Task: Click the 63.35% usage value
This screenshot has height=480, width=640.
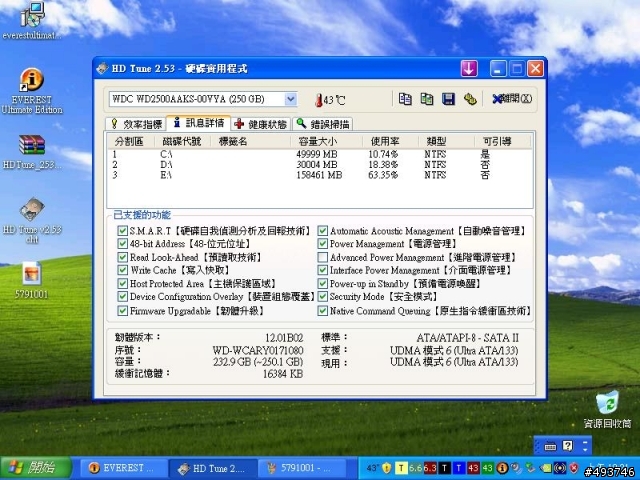Action: (383, 175)
